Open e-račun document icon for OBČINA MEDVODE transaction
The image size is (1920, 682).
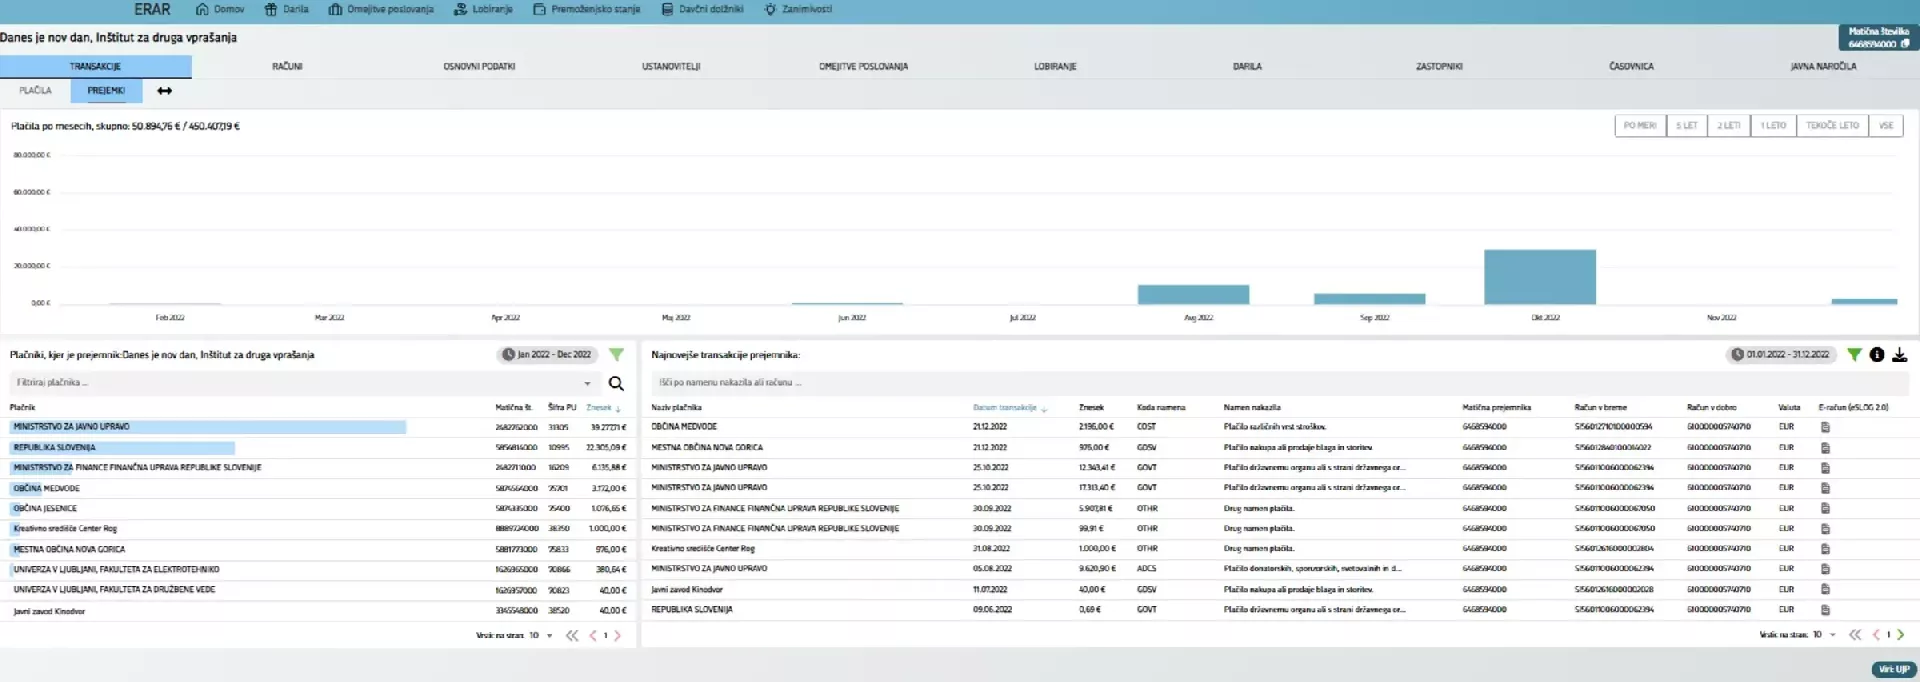coord(1825,427)
